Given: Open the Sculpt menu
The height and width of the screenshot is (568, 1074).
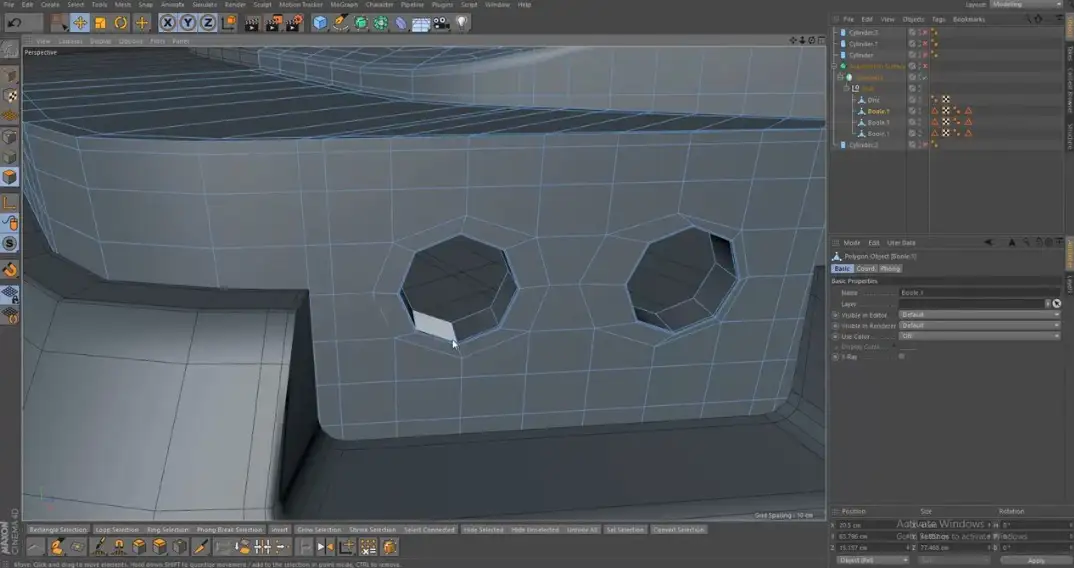Looking at the screenshot, I should tap(262, 4).
